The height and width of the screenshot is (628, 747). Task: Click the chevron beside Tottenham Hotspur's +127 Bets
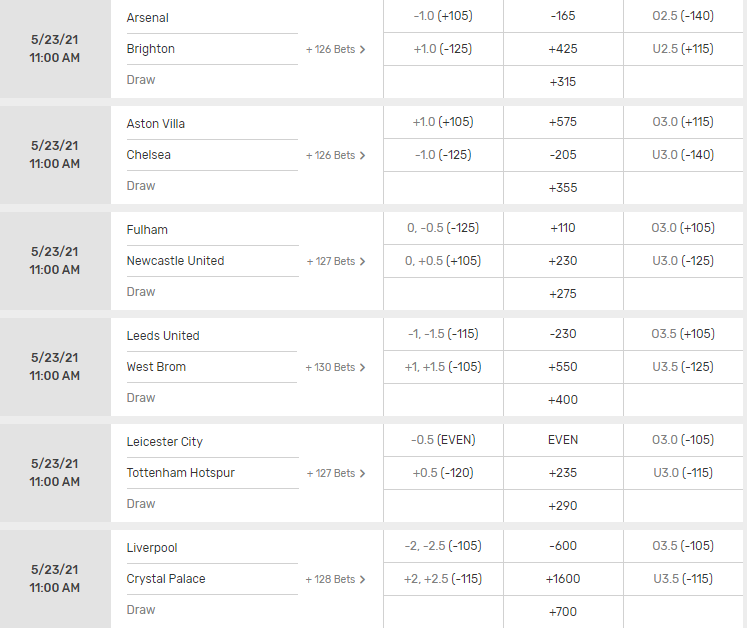363,474
